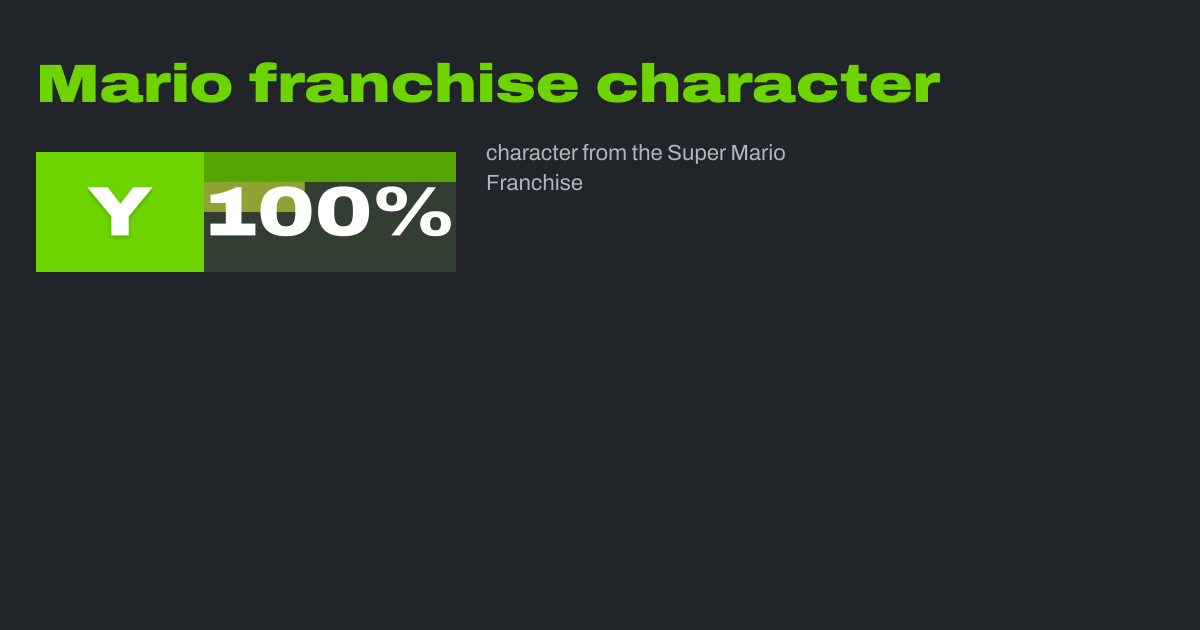Click the percent sign after 100

pos(421,212)
